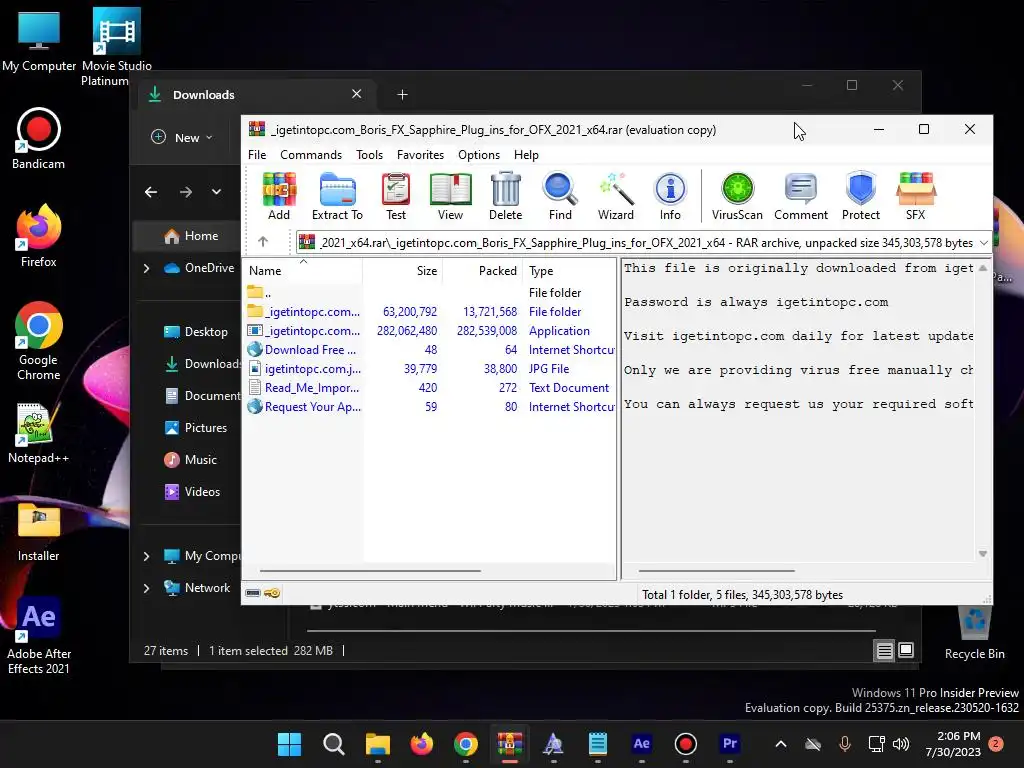The width and height of the screenshot is (1024, 768).
Task: Click the Delete trash icon in WinRAR
Action: (505, 196)
